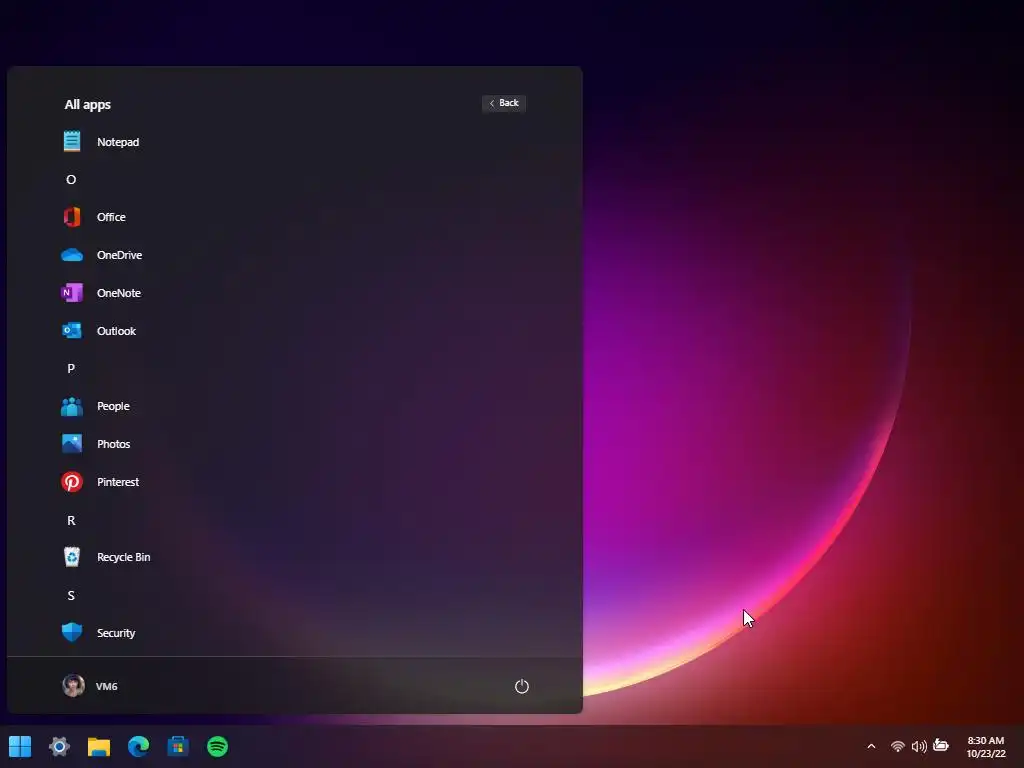1024x768 pixels.
Task: Select the Notepad label text
Action: pyautogui.click(x=118, y=142)
